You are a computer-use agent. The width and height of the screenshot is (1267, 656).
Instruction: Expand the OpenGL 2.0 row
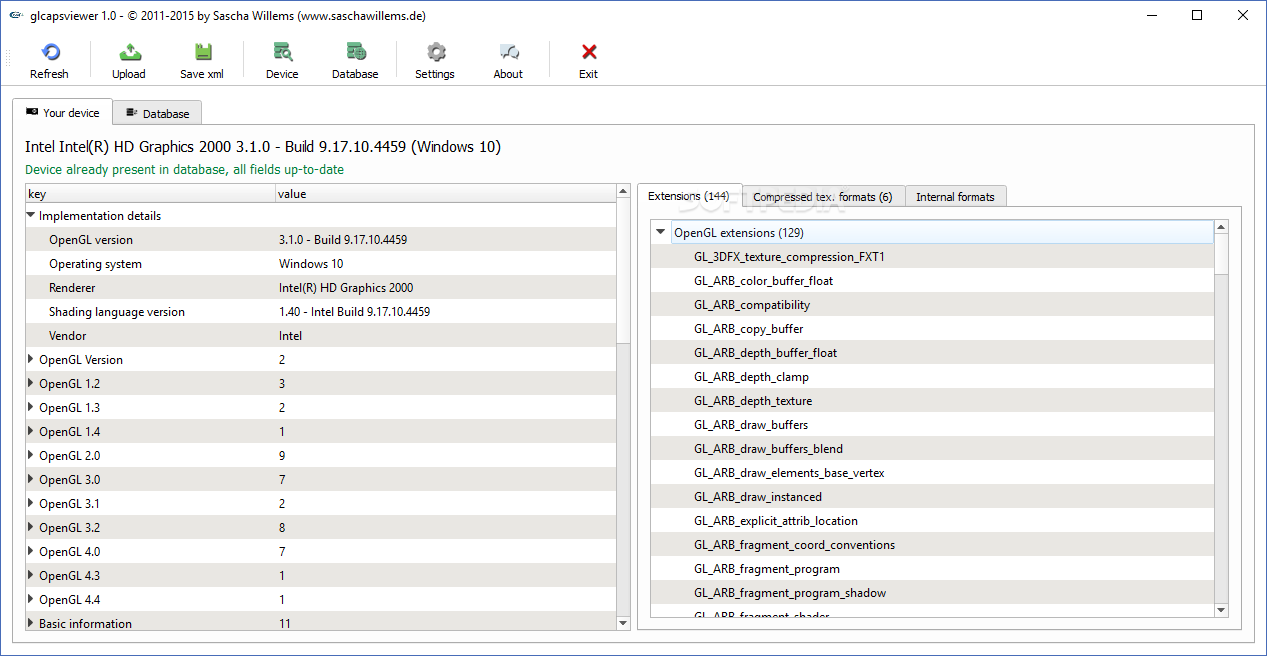(31, 455)
